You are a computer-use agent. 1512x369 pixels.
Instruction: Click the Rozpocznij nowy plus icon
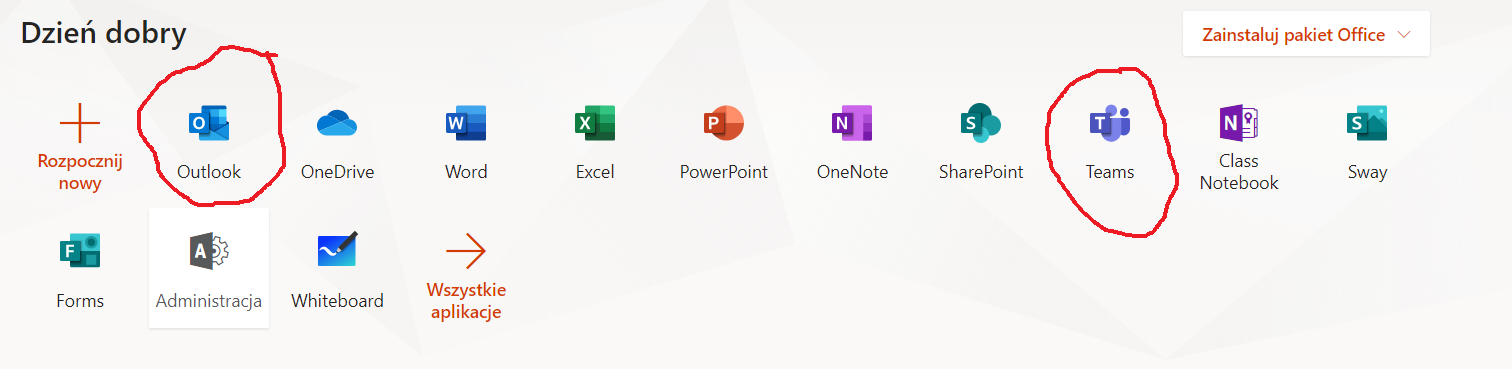(80, 123)
